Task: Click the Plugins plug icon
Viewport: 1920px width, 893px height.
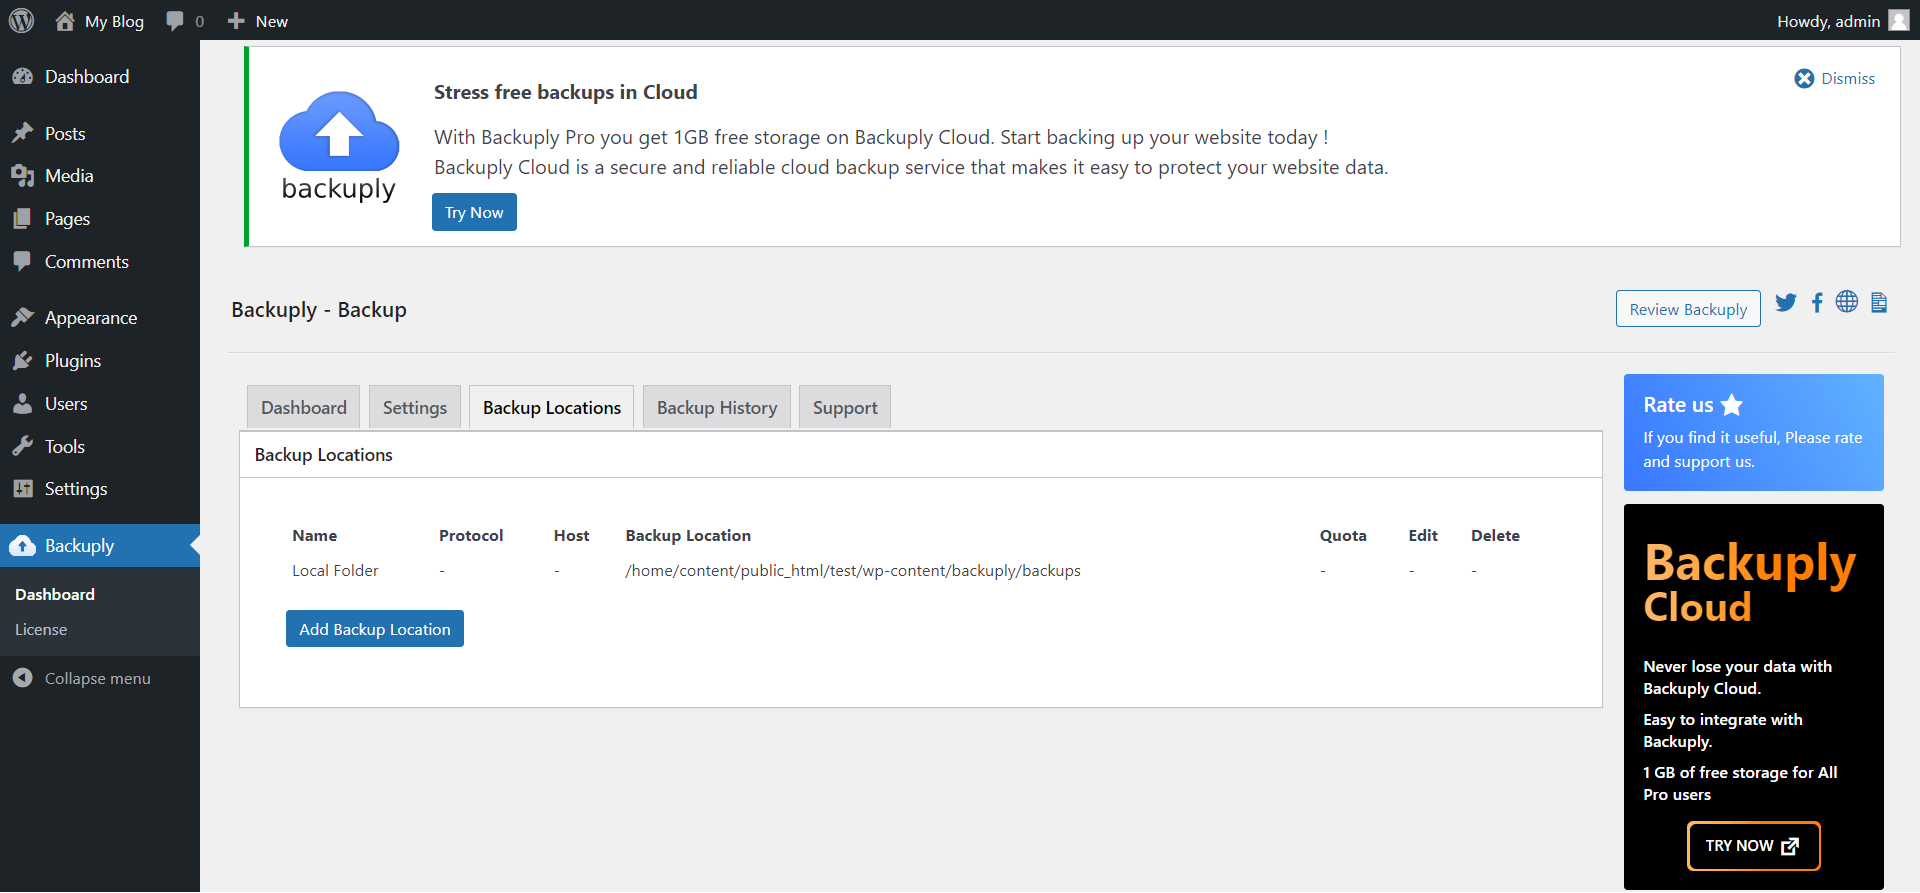Action: (x=22, y=360)
